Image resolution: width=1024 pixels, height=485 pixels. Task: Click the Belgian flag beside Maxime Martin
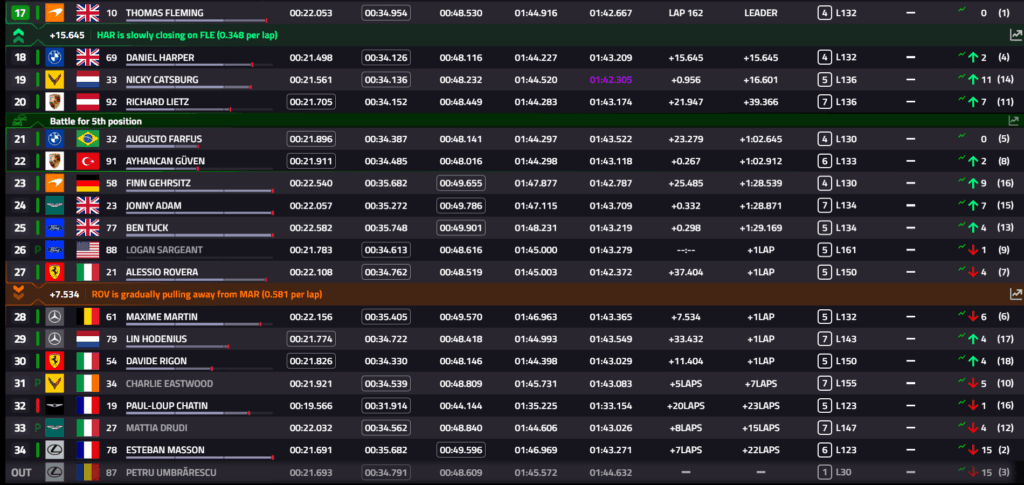tap(88, 317)
